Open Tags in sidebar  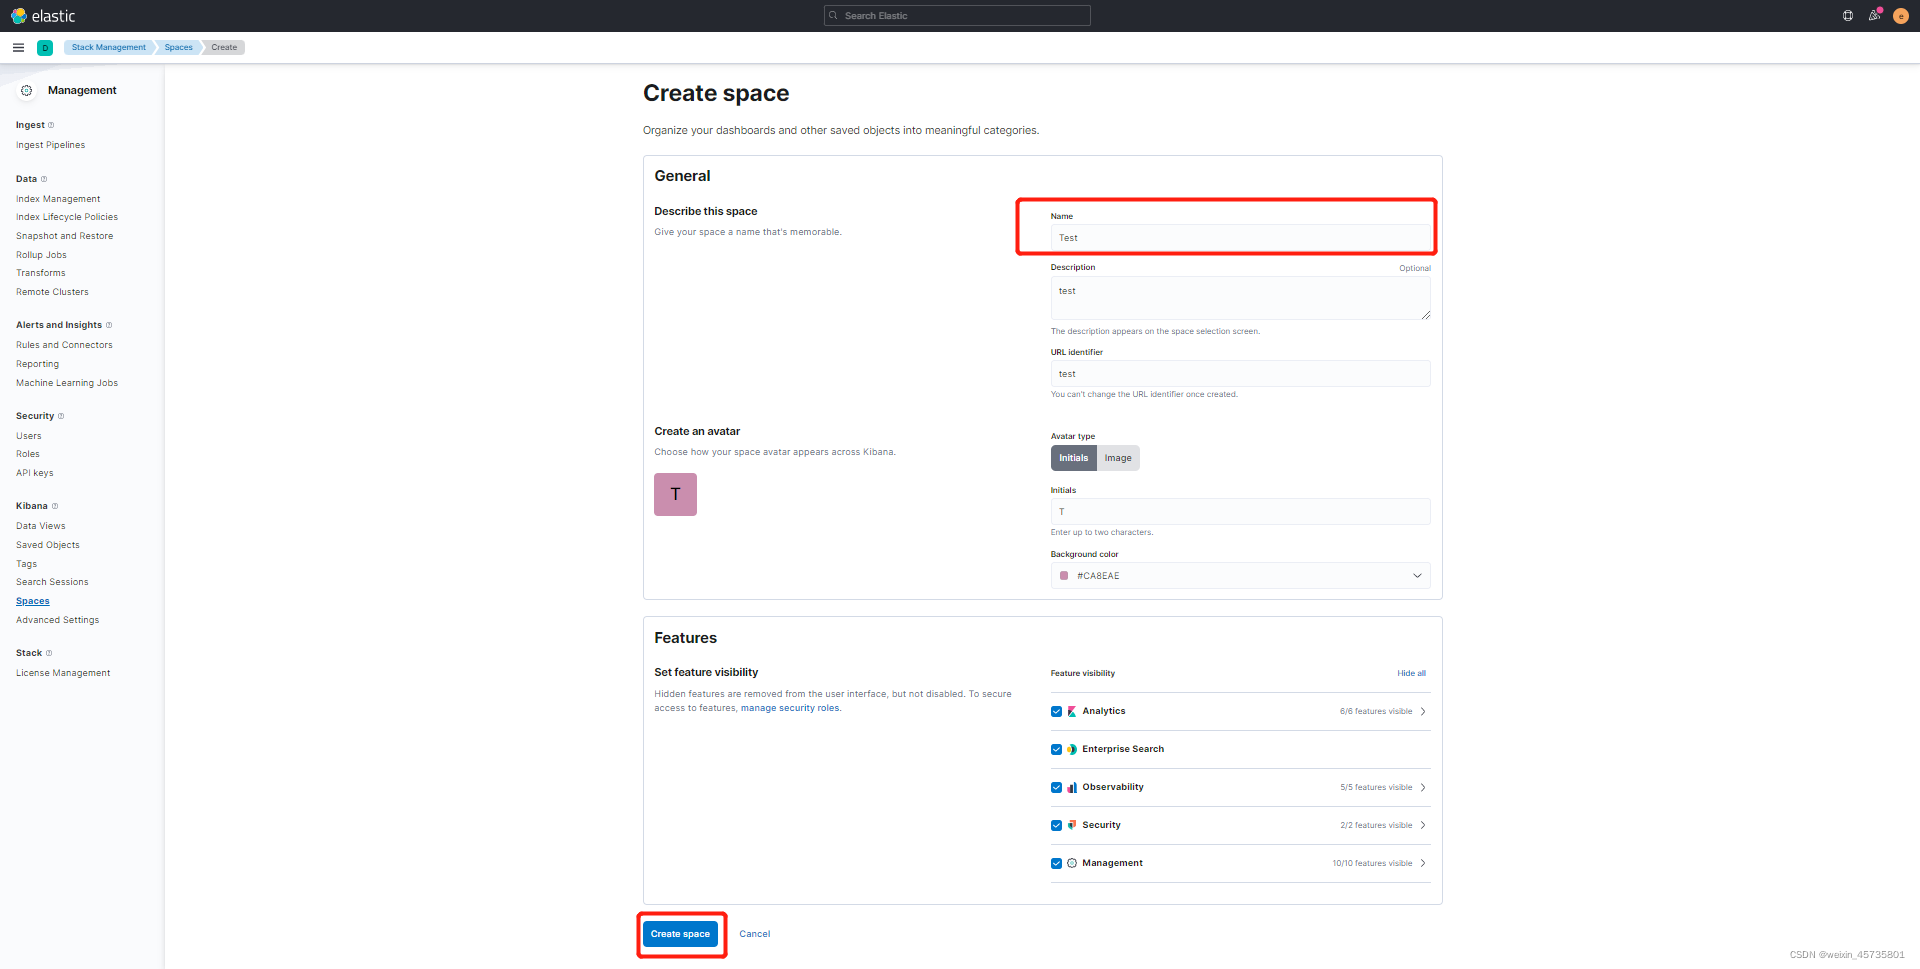coord(26,564)
